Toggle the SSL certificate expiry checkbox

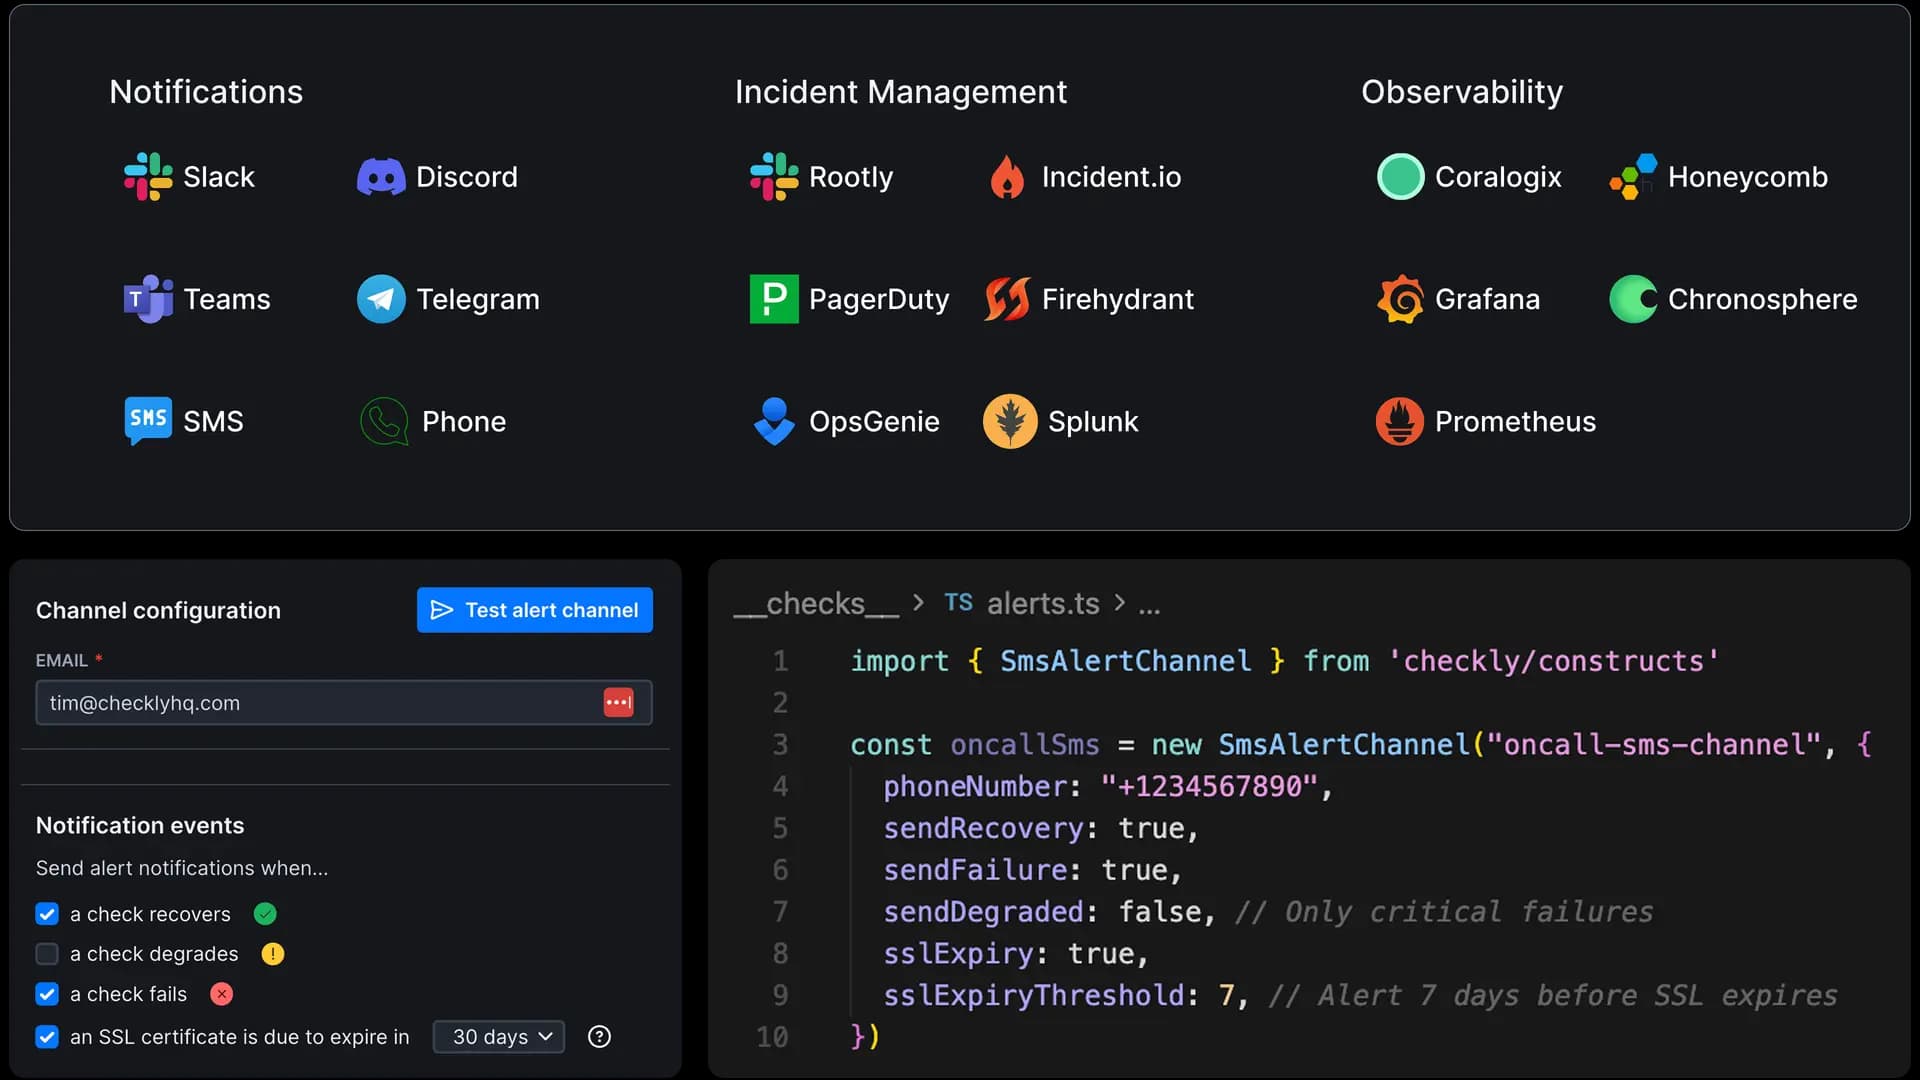[x=47, y=1037]
